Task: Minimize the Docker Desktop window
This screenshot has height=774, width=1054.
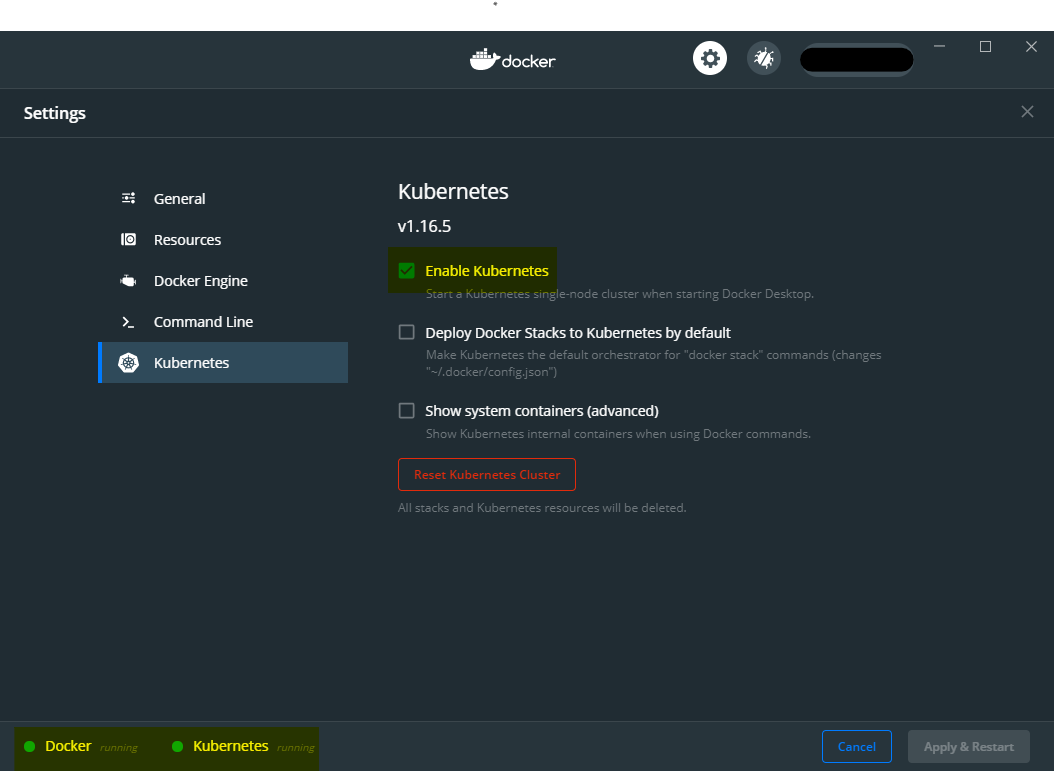Action: [940, 46]
